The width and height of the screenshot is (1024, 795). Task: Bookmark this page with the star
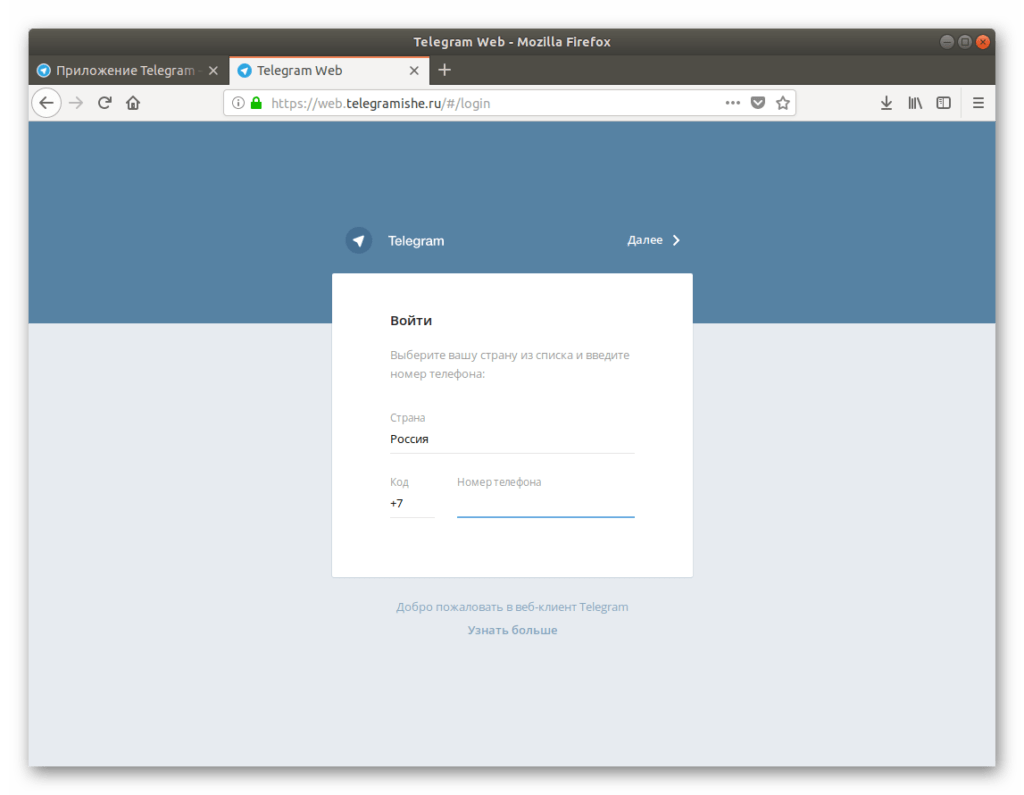click(782, 103)
